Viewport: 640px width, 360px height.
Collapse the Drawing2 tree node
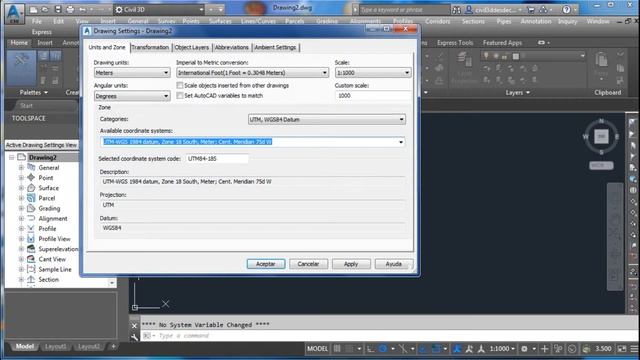pyautogui.click(x=11, y=158)
